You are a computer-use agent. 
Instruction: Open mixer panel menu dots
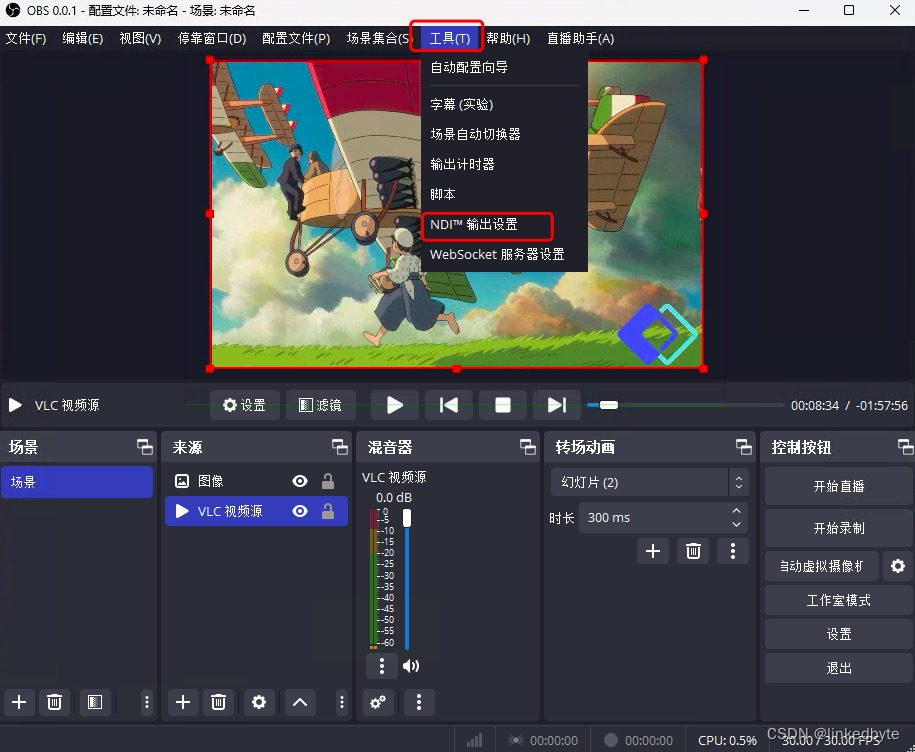(x=418, y=702)
